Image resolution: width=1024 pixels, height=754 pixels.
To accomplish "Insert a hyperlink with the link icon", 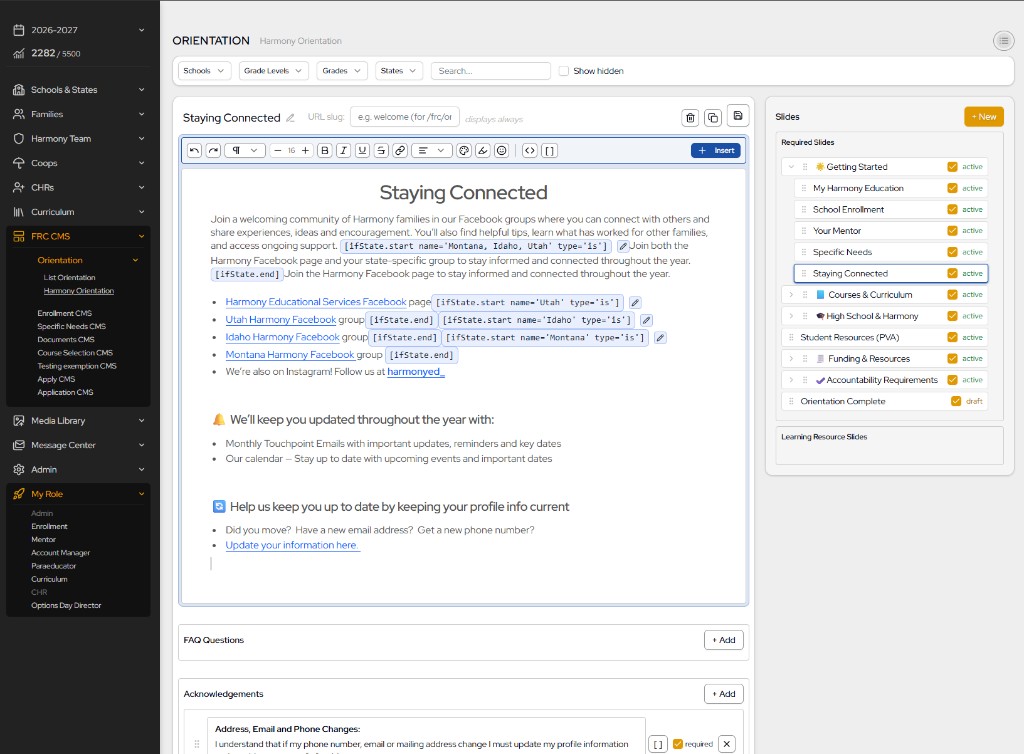I will click(x=400, y=151).
